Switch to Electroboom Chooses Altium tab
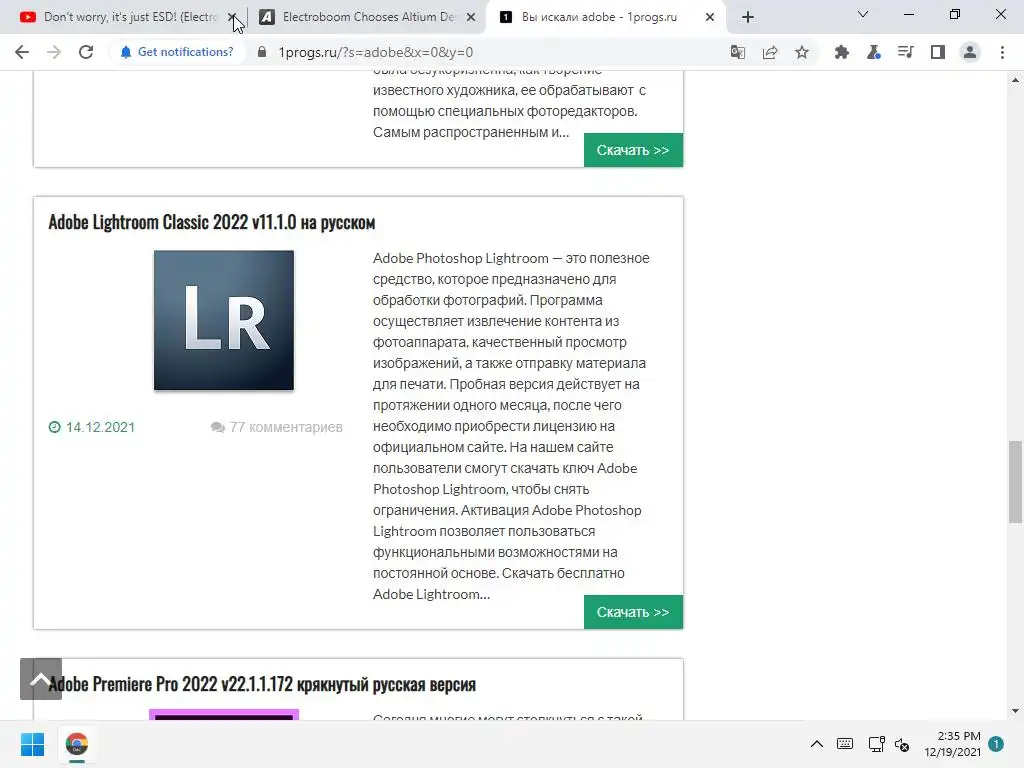Image resolution: width=1024 pixels, height=768 pixels. (368, 17)
